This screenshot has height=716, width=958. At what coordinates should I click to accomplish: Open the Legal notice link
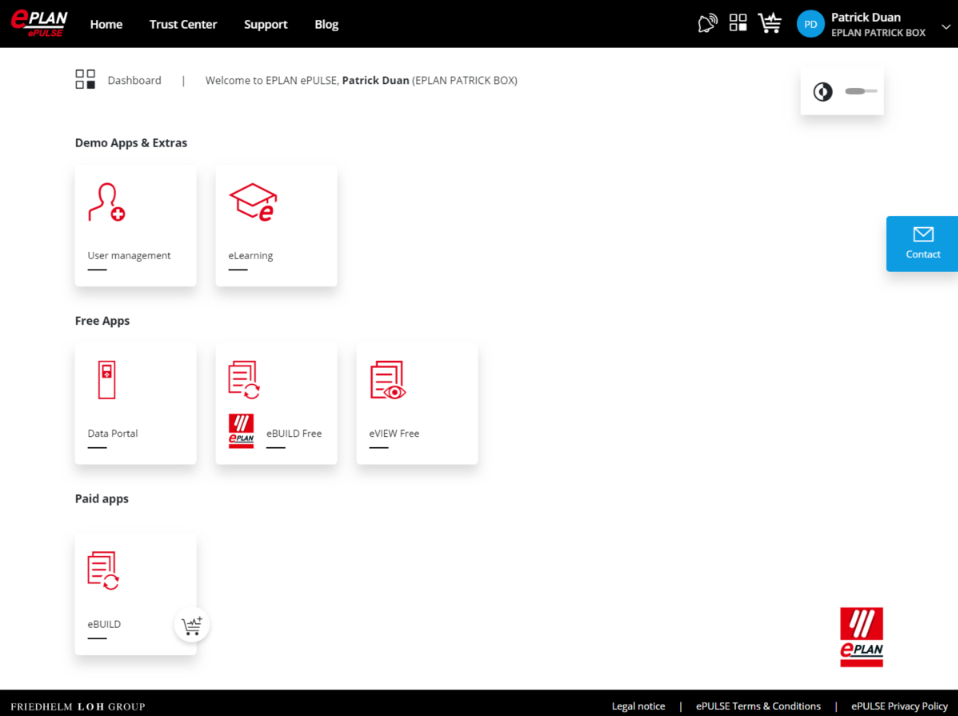[638, 706]
